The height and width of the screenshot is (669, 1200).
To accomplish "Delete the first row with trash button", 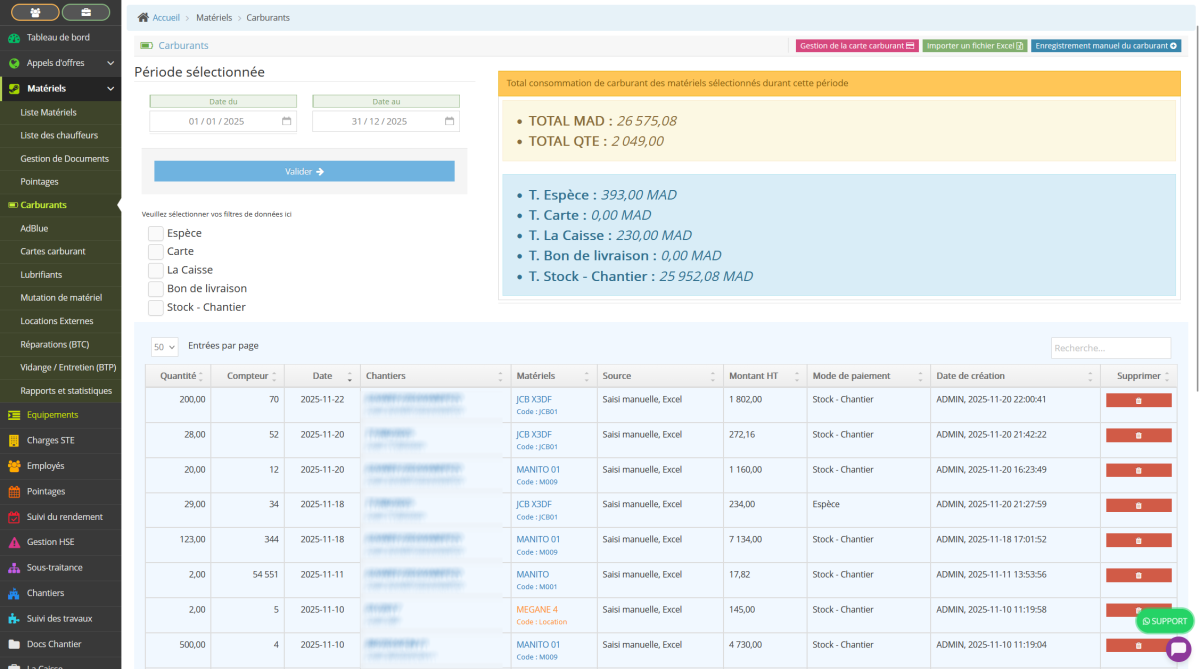I will pos(1138,400).
